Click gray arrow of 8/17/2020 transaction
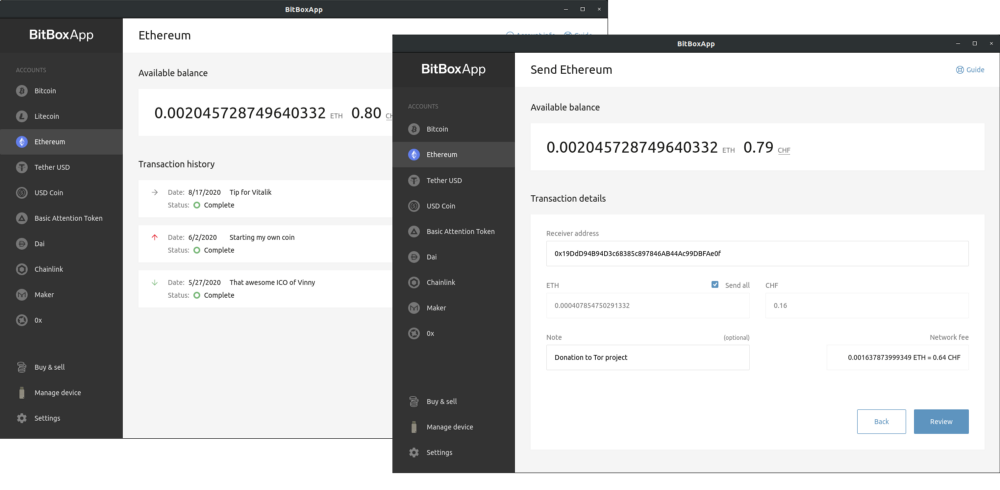 pyautogui.click(x=154, y=192)
